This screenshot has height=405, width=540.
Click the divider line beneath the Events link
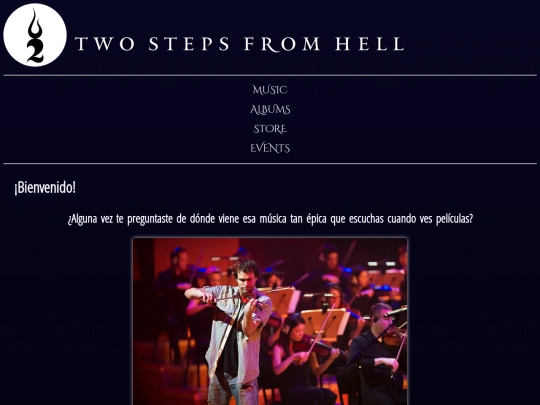[x=270, y=164]
